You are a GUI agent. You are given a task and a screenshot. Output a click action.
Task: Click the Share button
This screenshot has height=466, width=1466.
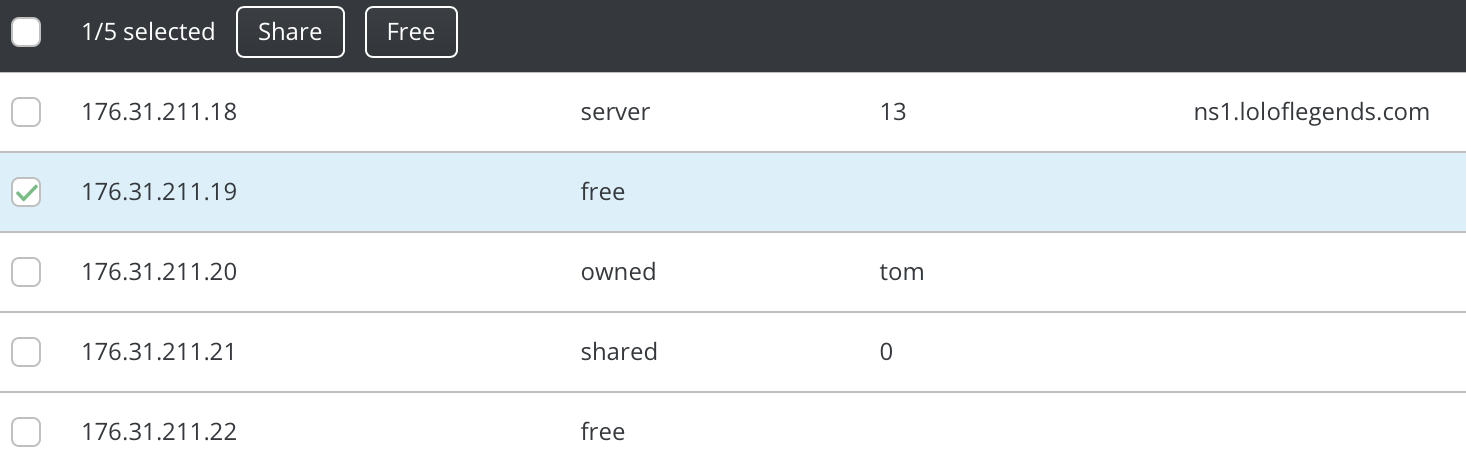290,32
